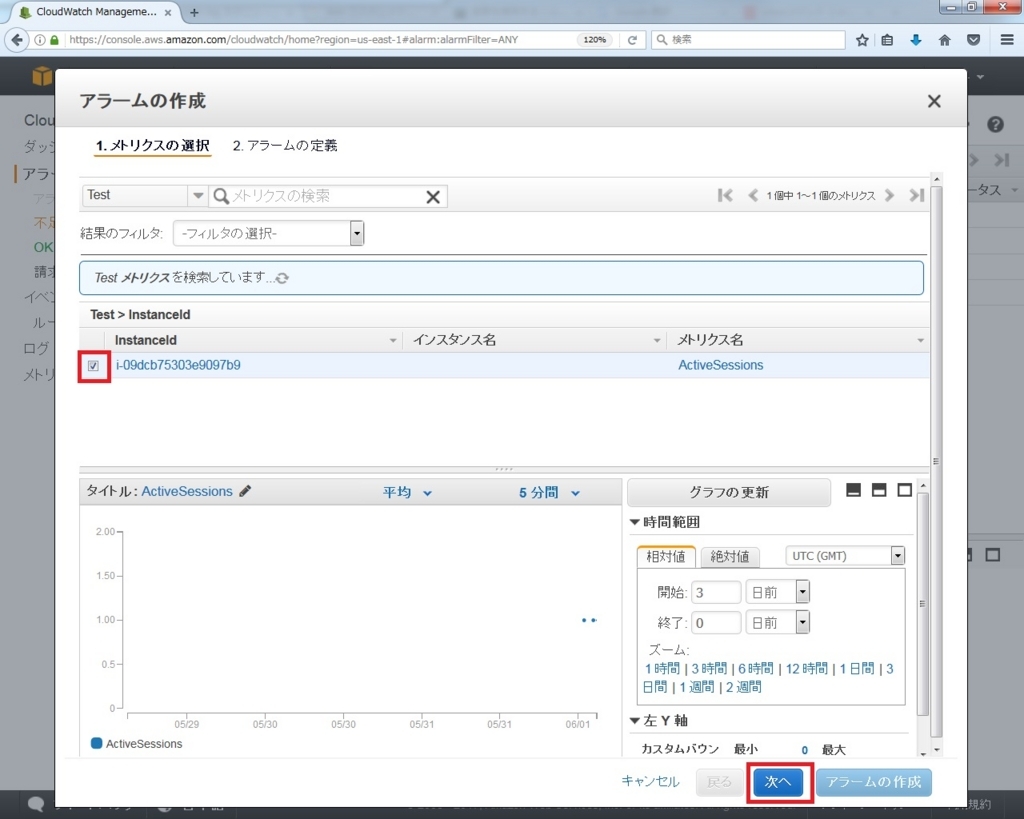The width and height of the screenshot is (1024, 819).
Task: Zoom graph to 1 時間
Action: [x=662, y=669]
